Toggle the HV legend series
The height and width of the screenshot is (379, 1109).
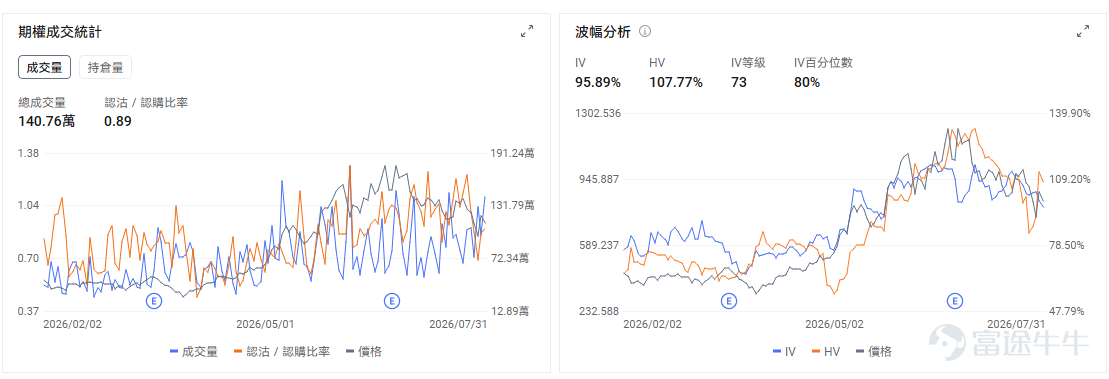(825, 351)
